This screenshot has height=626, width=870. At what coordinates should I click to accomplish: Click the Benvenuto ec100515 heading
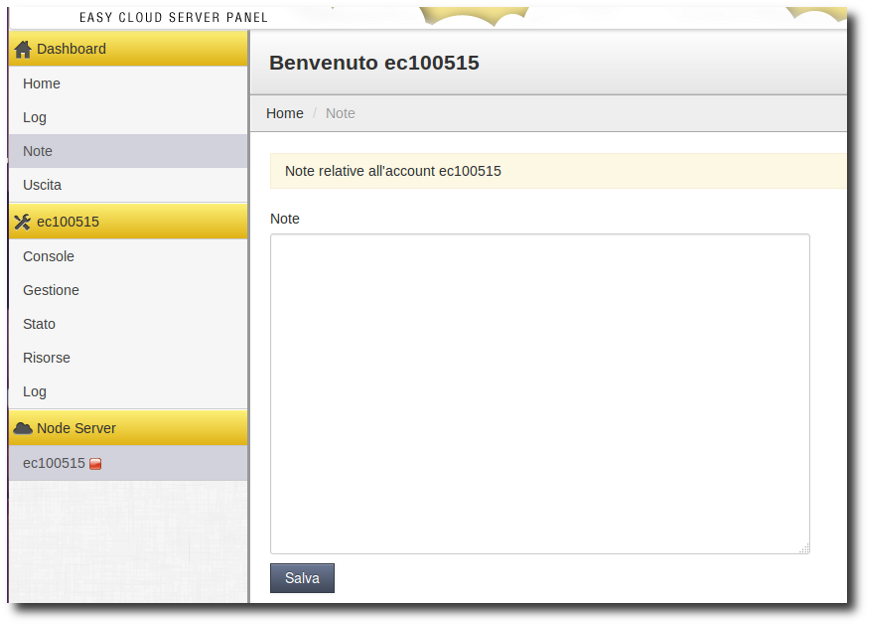374,63
